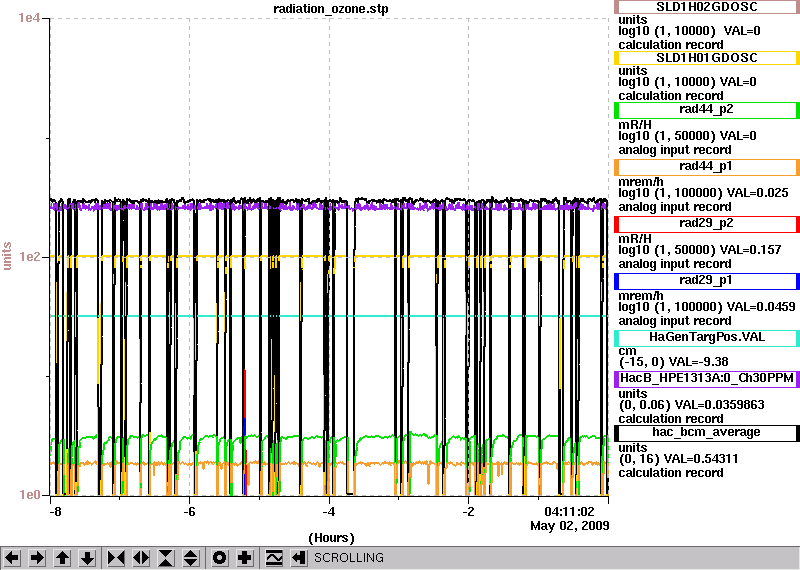Viewport: 800px width, 570px height.
Task: Zoom out horizontally using the outward-arrows icon
Action: pyautogui.click(x=141, y=558)
